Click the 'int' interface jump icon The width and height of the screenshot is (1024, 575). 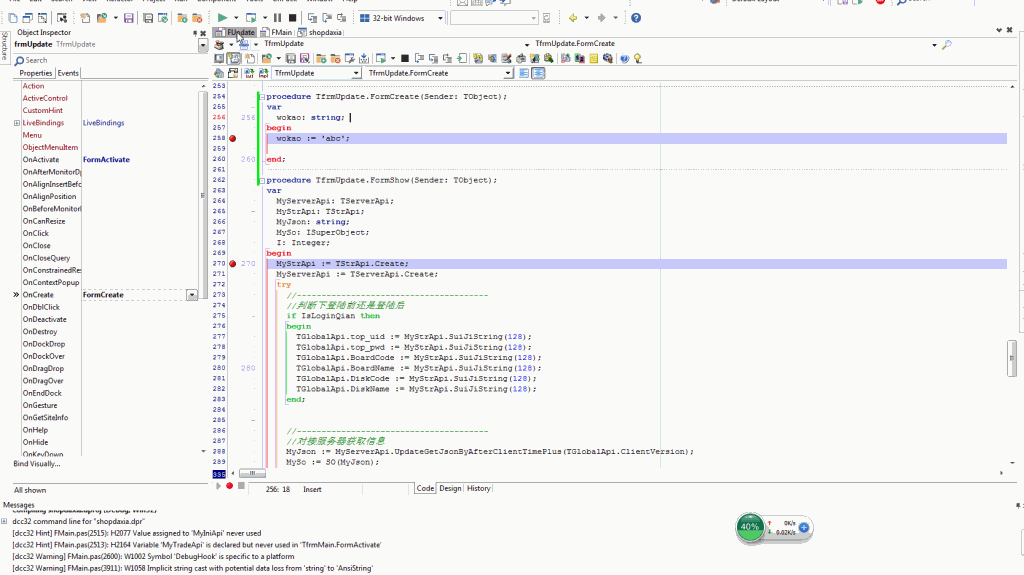pos(249,73)
